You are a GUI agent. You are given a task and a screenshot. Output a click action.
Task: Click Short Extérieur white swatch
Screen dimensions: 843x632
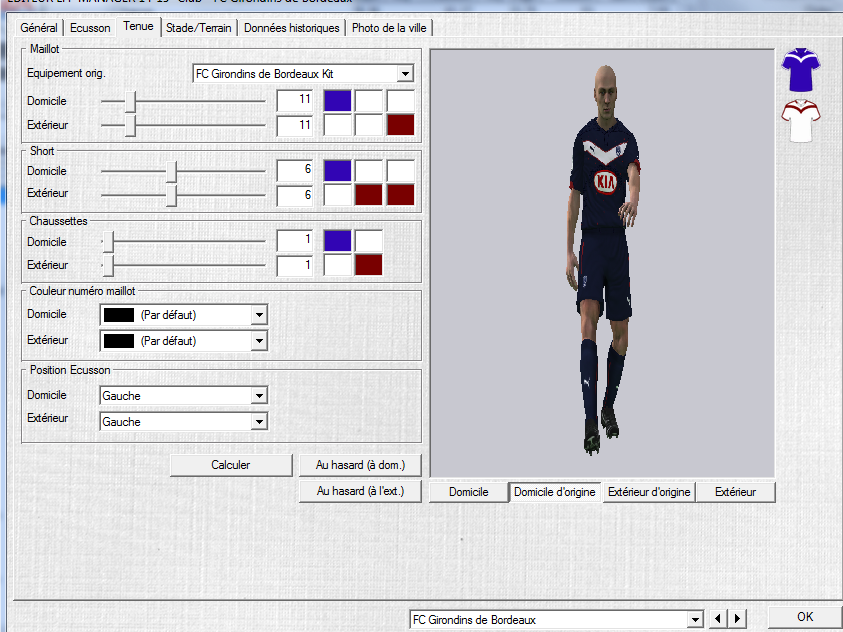338,195
